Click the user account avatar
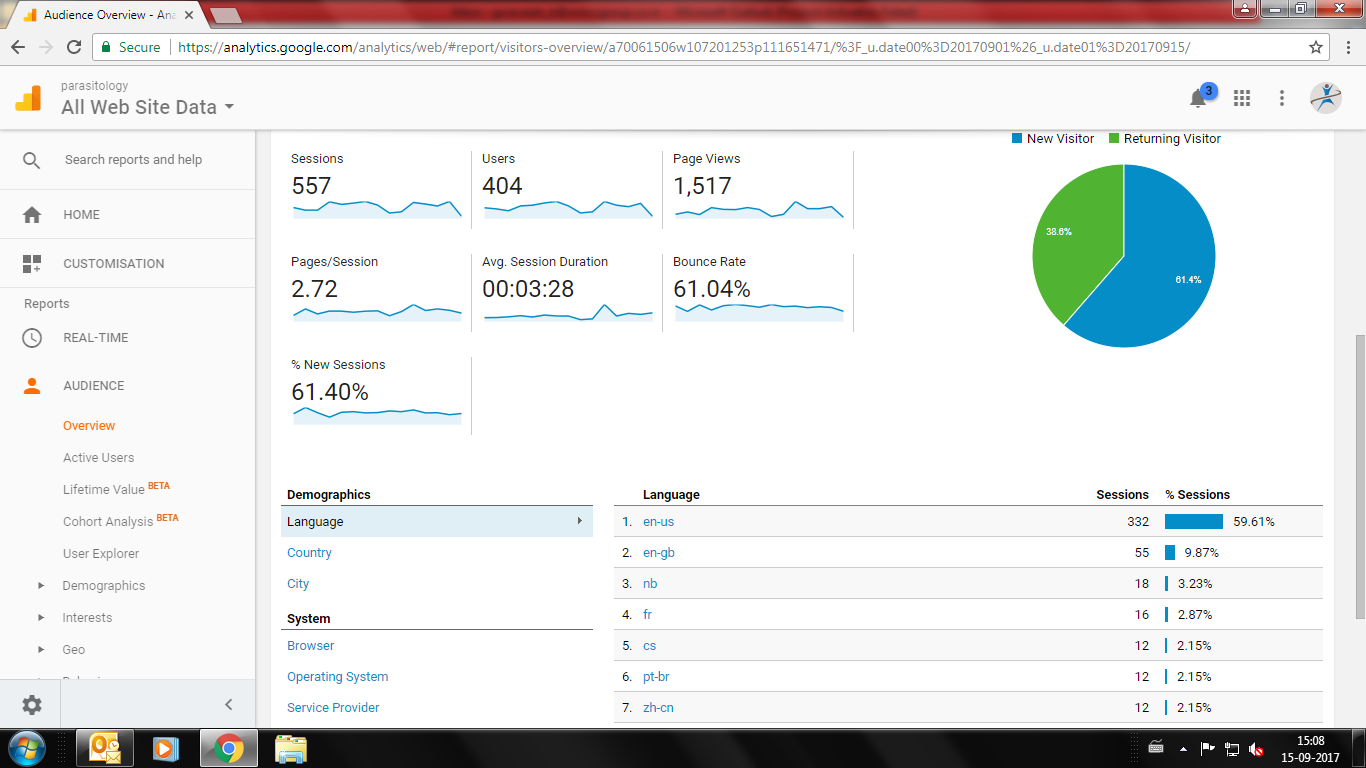Screen dimensions: 1366x768 1326,97
